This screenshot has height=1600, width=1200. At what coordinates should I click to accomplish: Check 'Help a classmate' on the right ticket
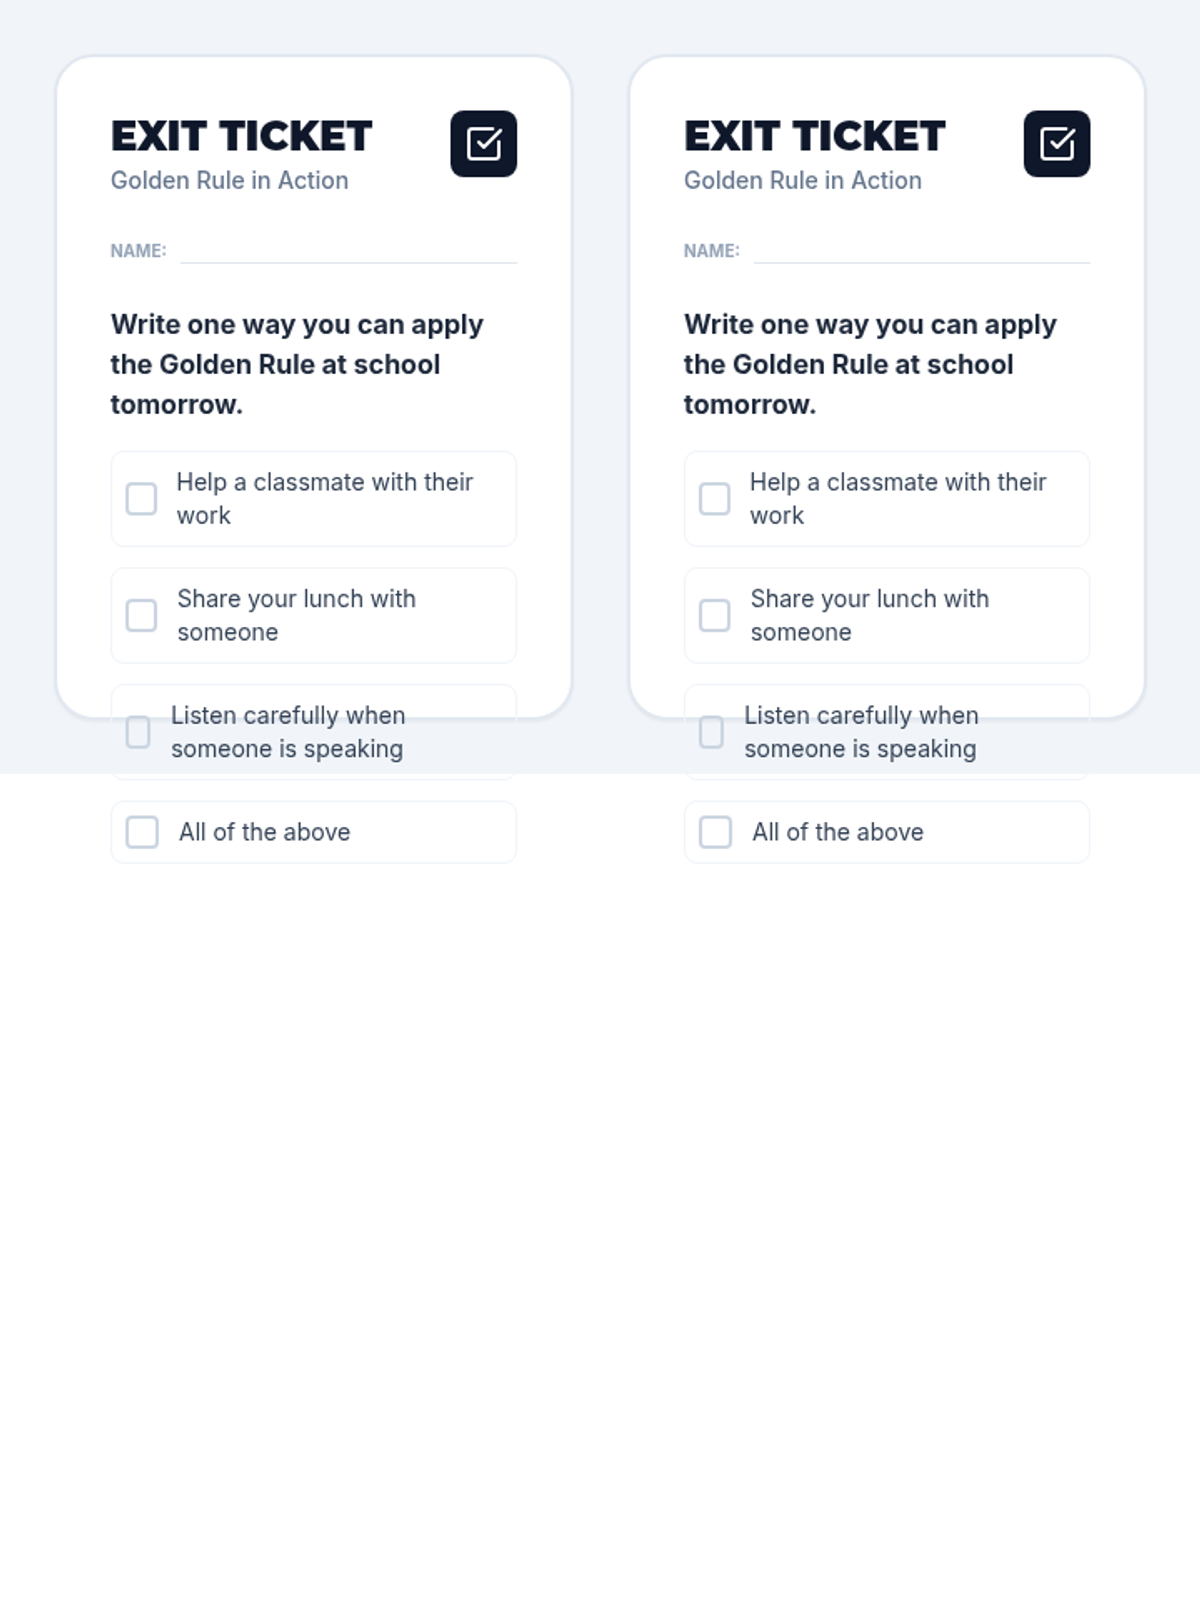[714, 499]
